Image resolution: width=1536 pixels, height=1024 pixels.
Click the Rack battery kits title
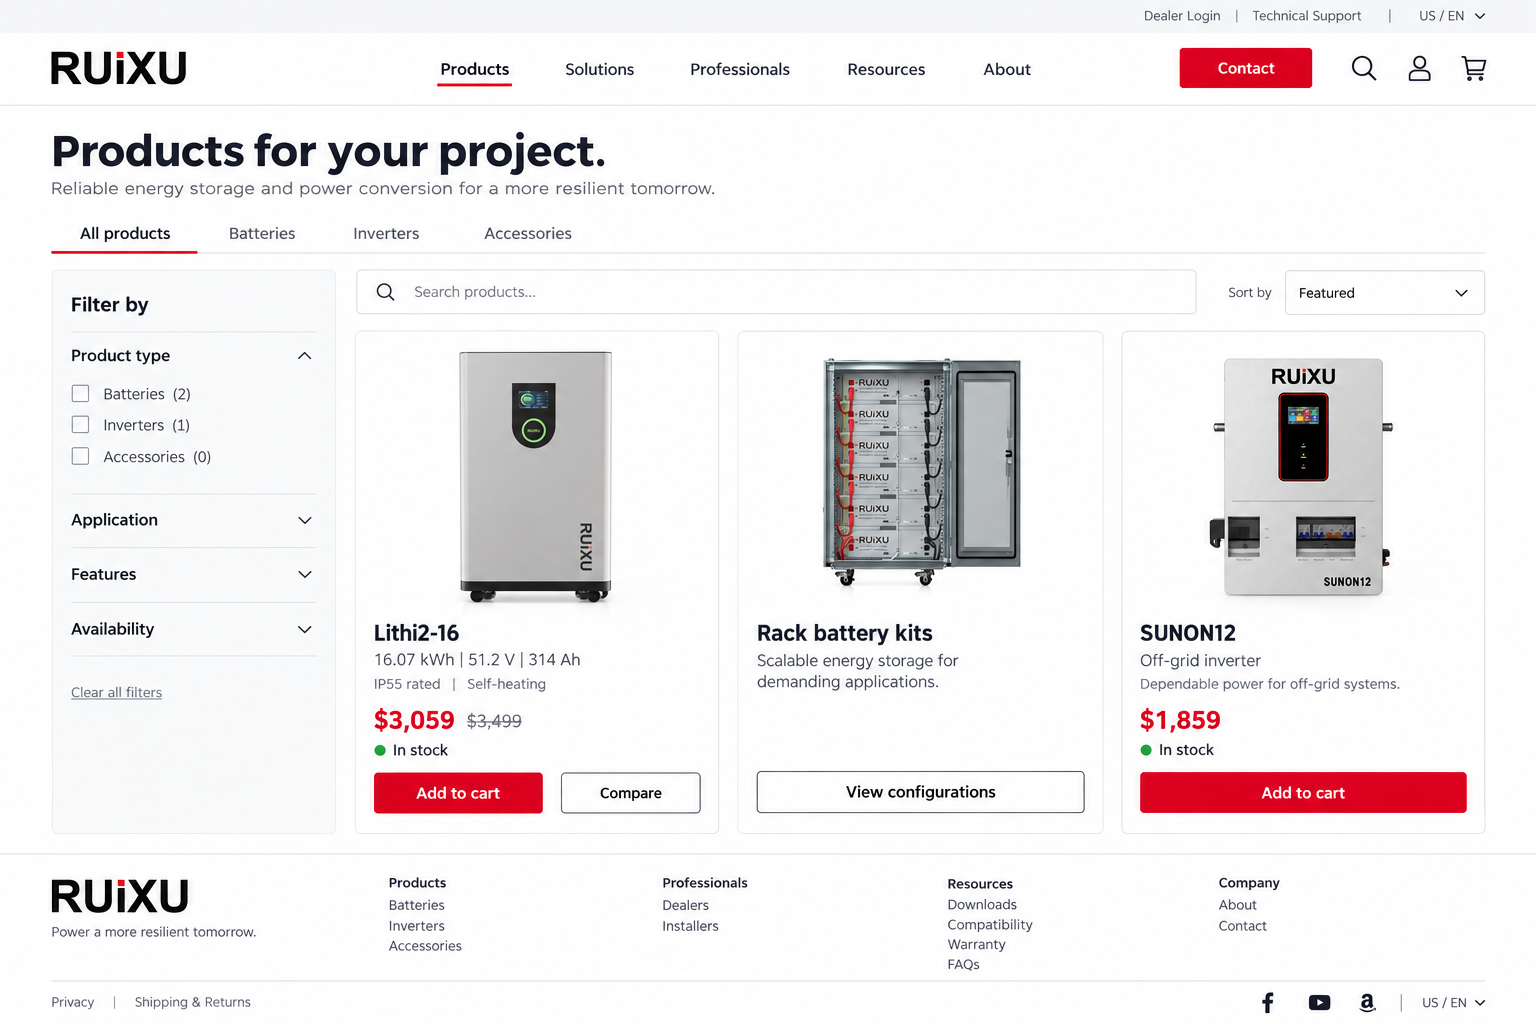point(844,633)
